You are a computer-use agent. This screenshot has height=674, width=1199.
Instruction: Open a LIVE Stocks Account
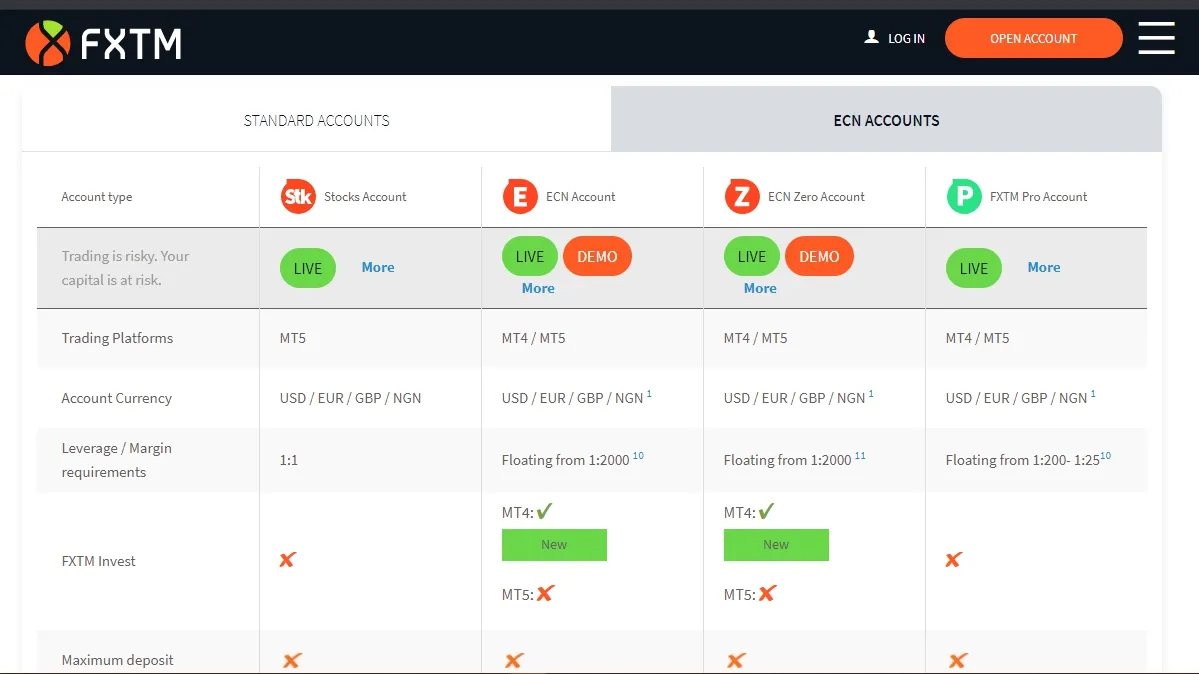307,268
